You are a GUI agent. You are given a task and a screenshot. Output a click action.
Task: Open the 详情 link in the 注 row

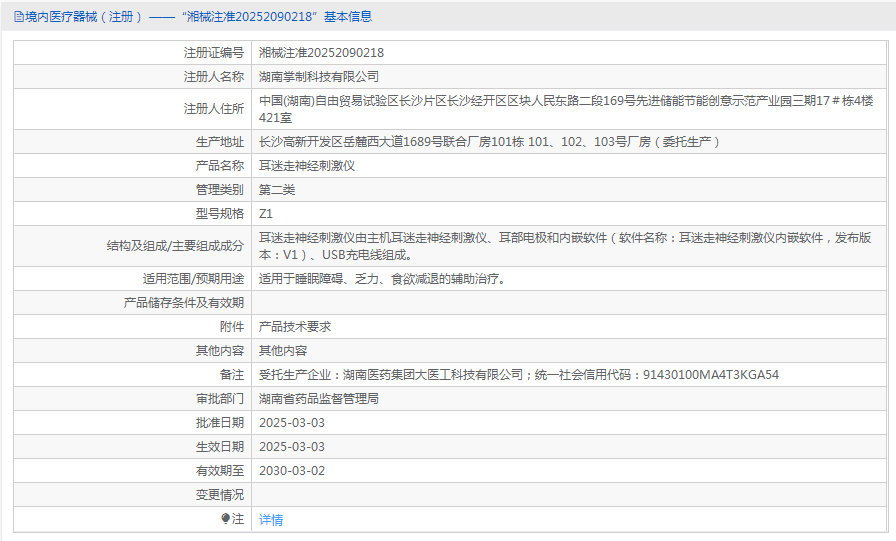[x=271, y=519]
